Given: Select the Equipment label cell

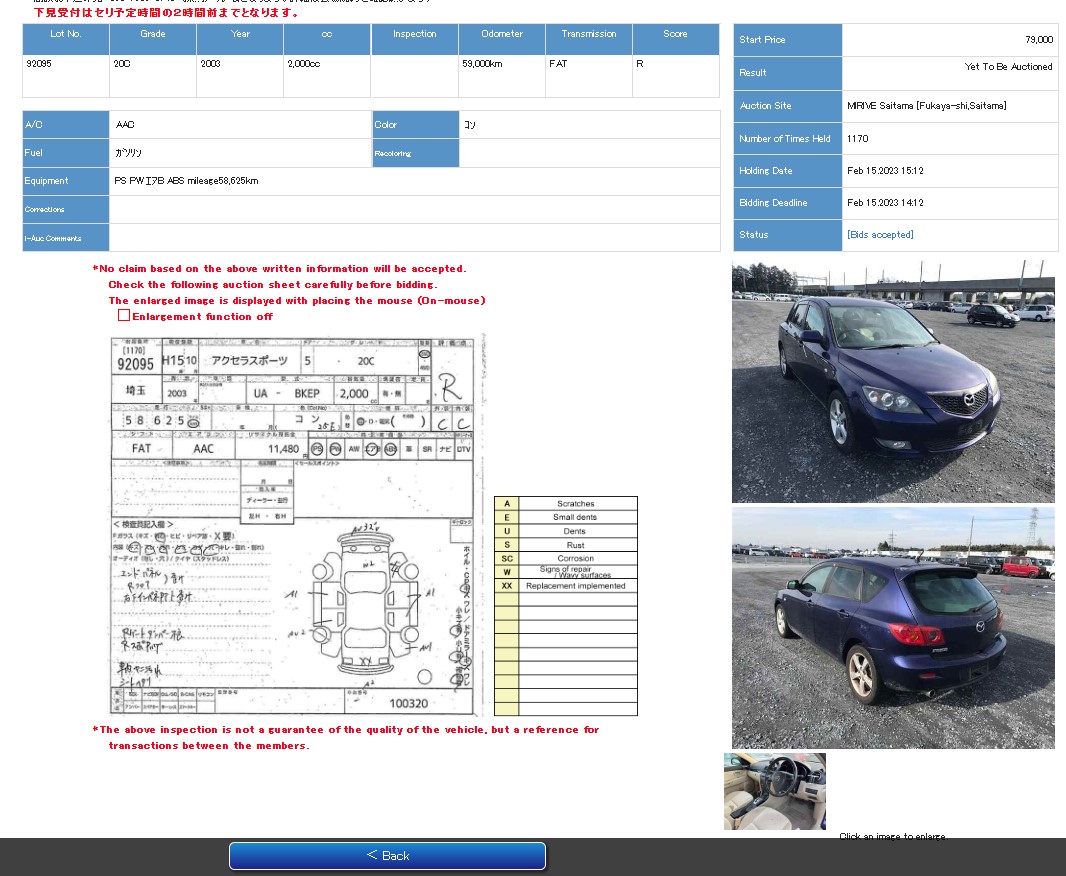Looking at the screenshot, I should [x=66, y=181].
